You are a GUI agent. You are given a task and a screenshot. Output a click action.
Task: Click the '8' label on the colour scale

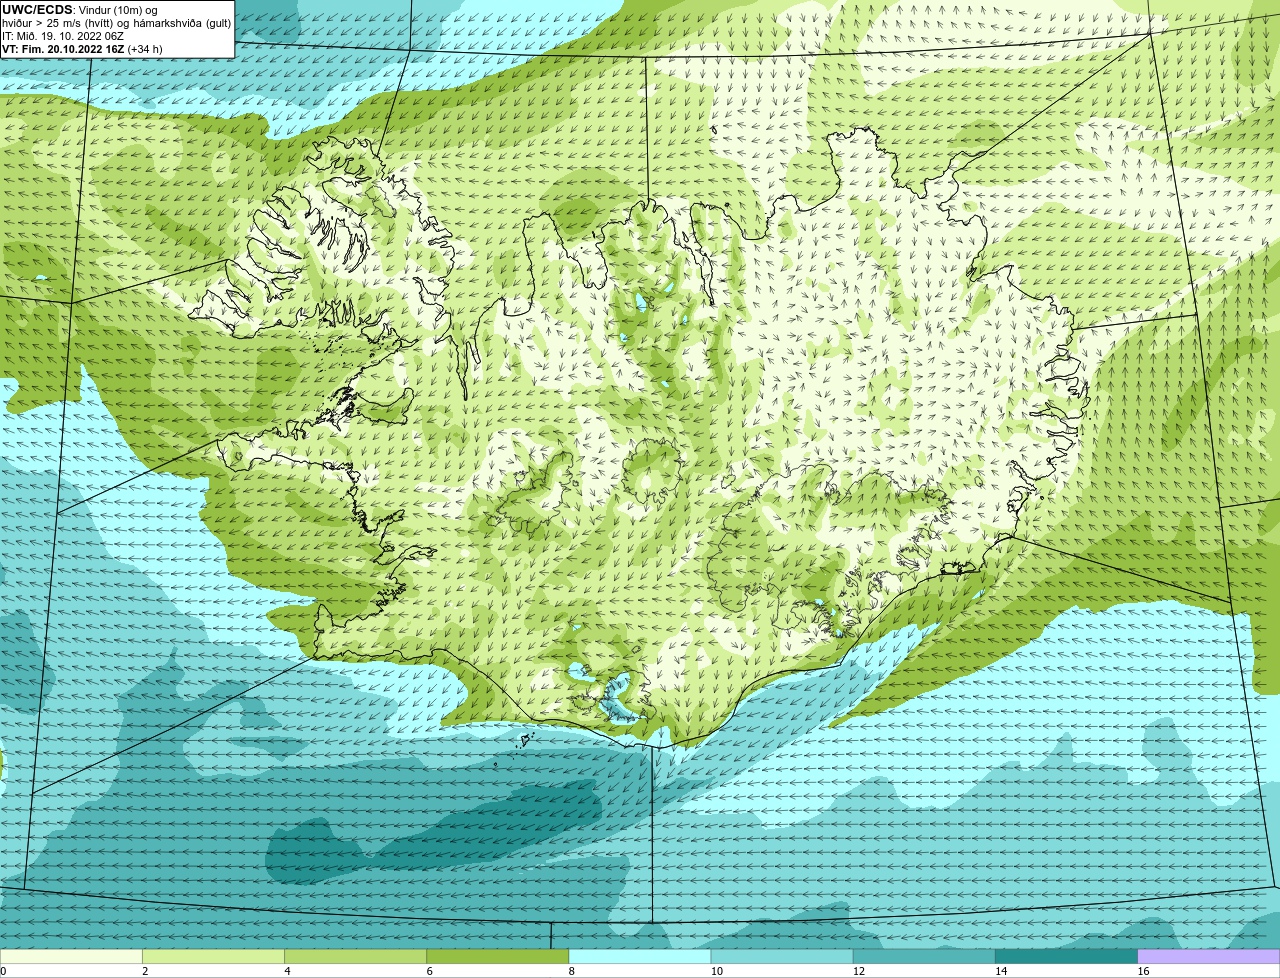pyautogui.click(x=571, y=971)
